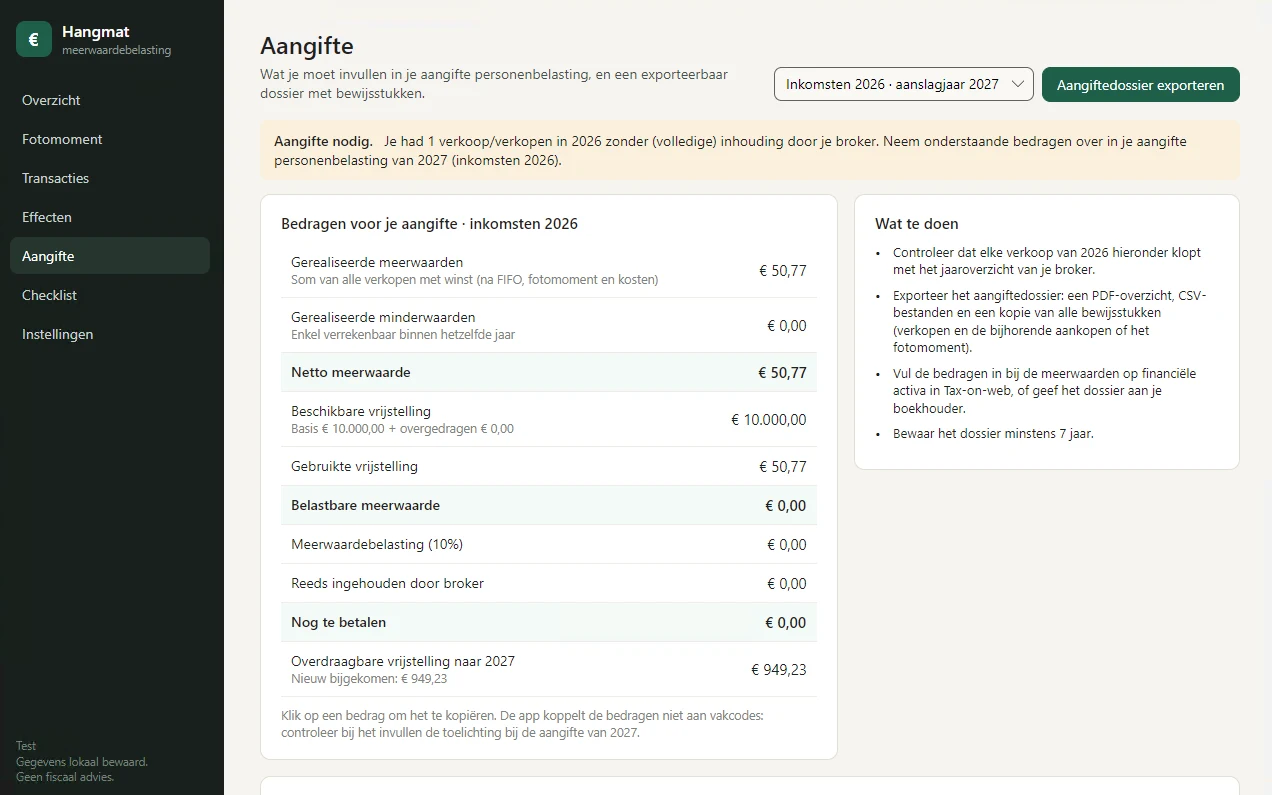The height and width of the screenshot is (795, 1272).
Task: Click Aangiftedossier exporteren button
Action: click(x=1141, y=84)
